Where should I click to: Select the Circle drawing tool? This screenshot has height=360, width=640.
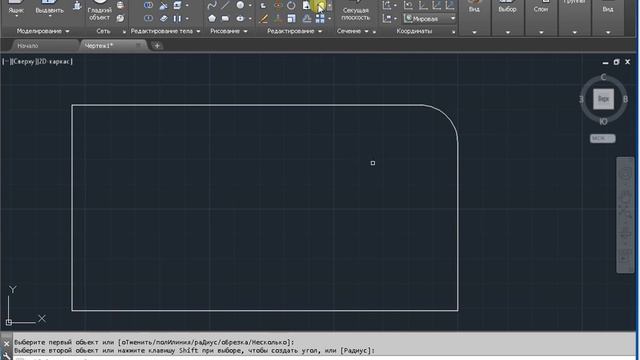240,5
